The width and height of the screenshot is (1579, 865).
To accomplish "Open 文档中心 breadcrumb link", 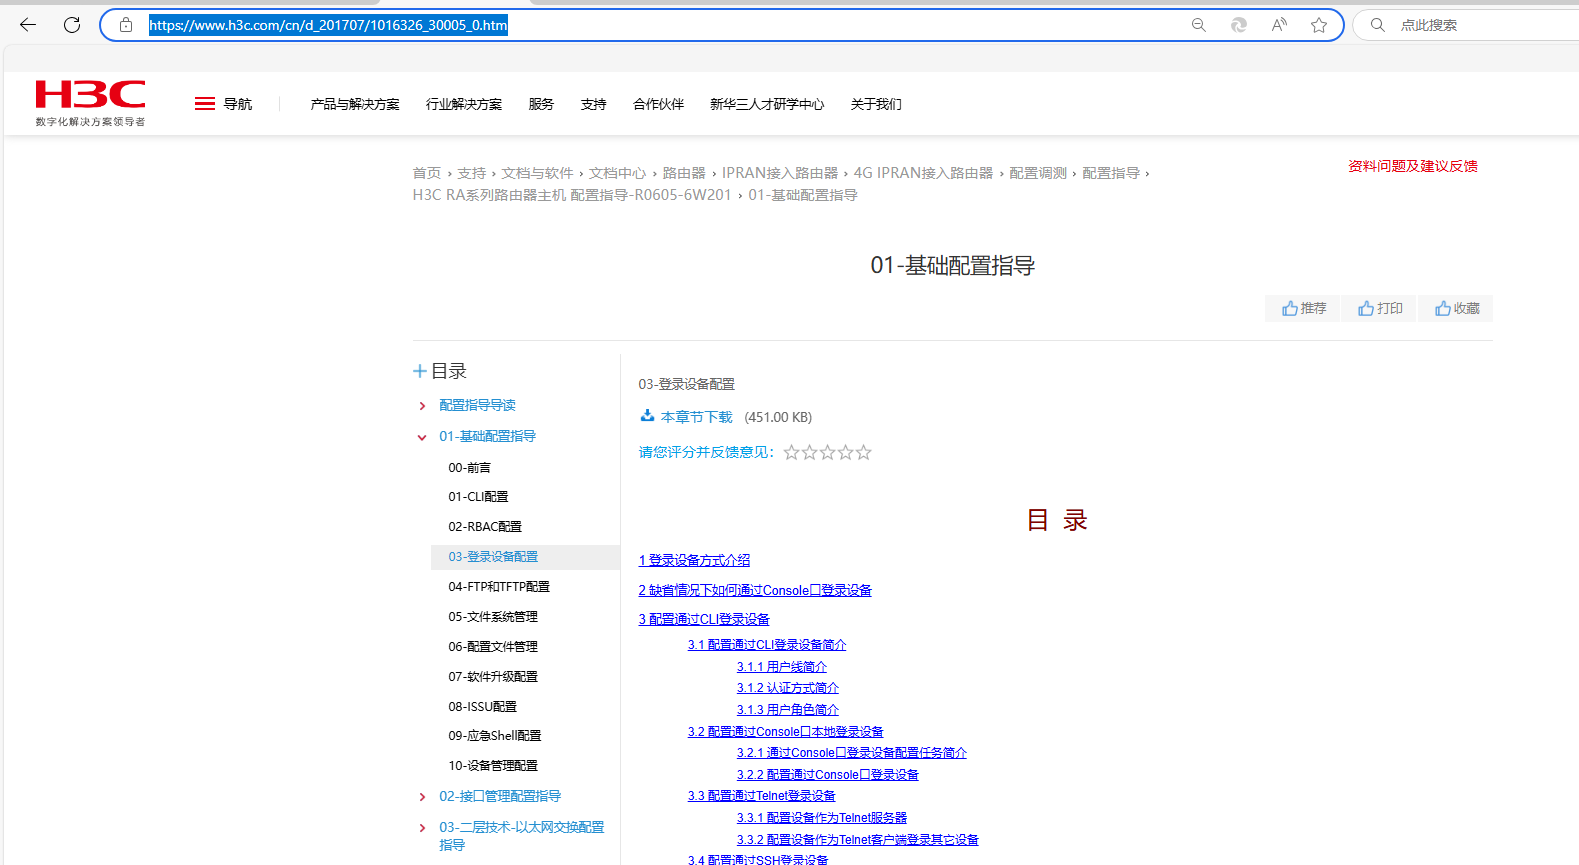I will pos(617,173).
